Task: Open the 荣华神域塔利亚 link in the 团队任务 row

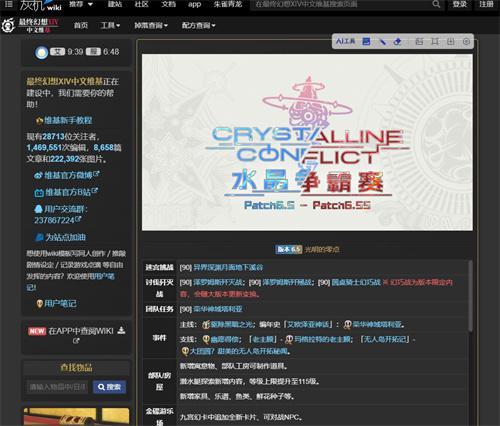Action: click(x=218, y=309)
